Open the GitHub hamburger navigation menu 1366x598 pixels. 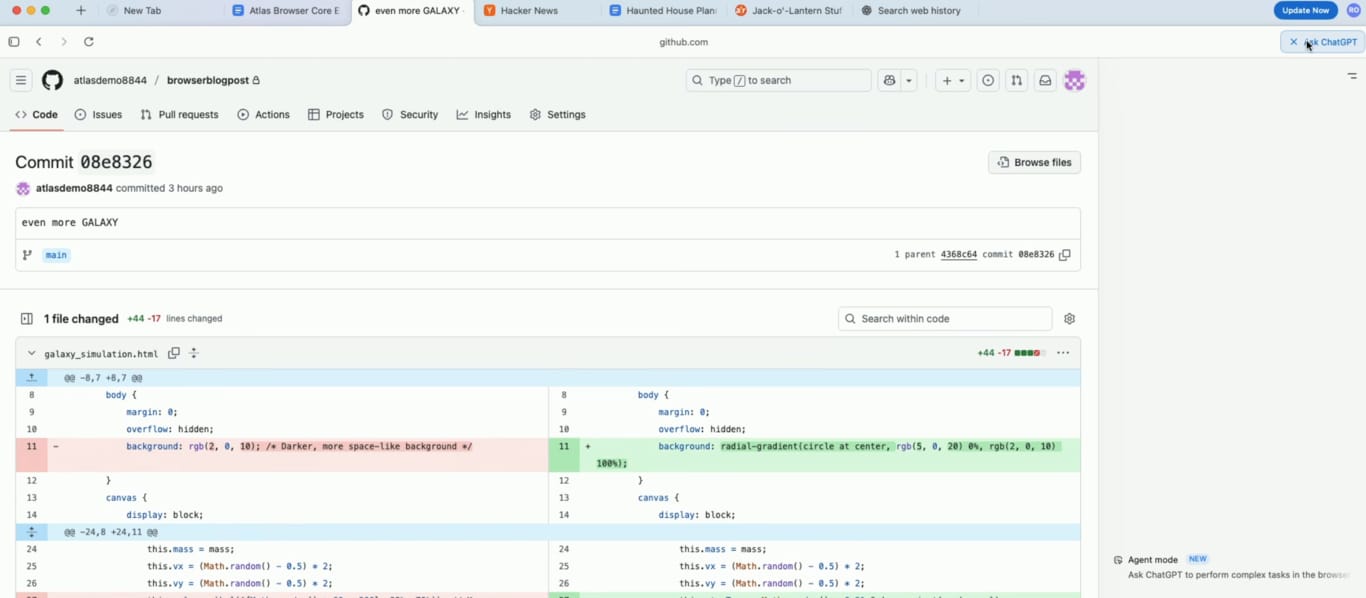(20, 80)
